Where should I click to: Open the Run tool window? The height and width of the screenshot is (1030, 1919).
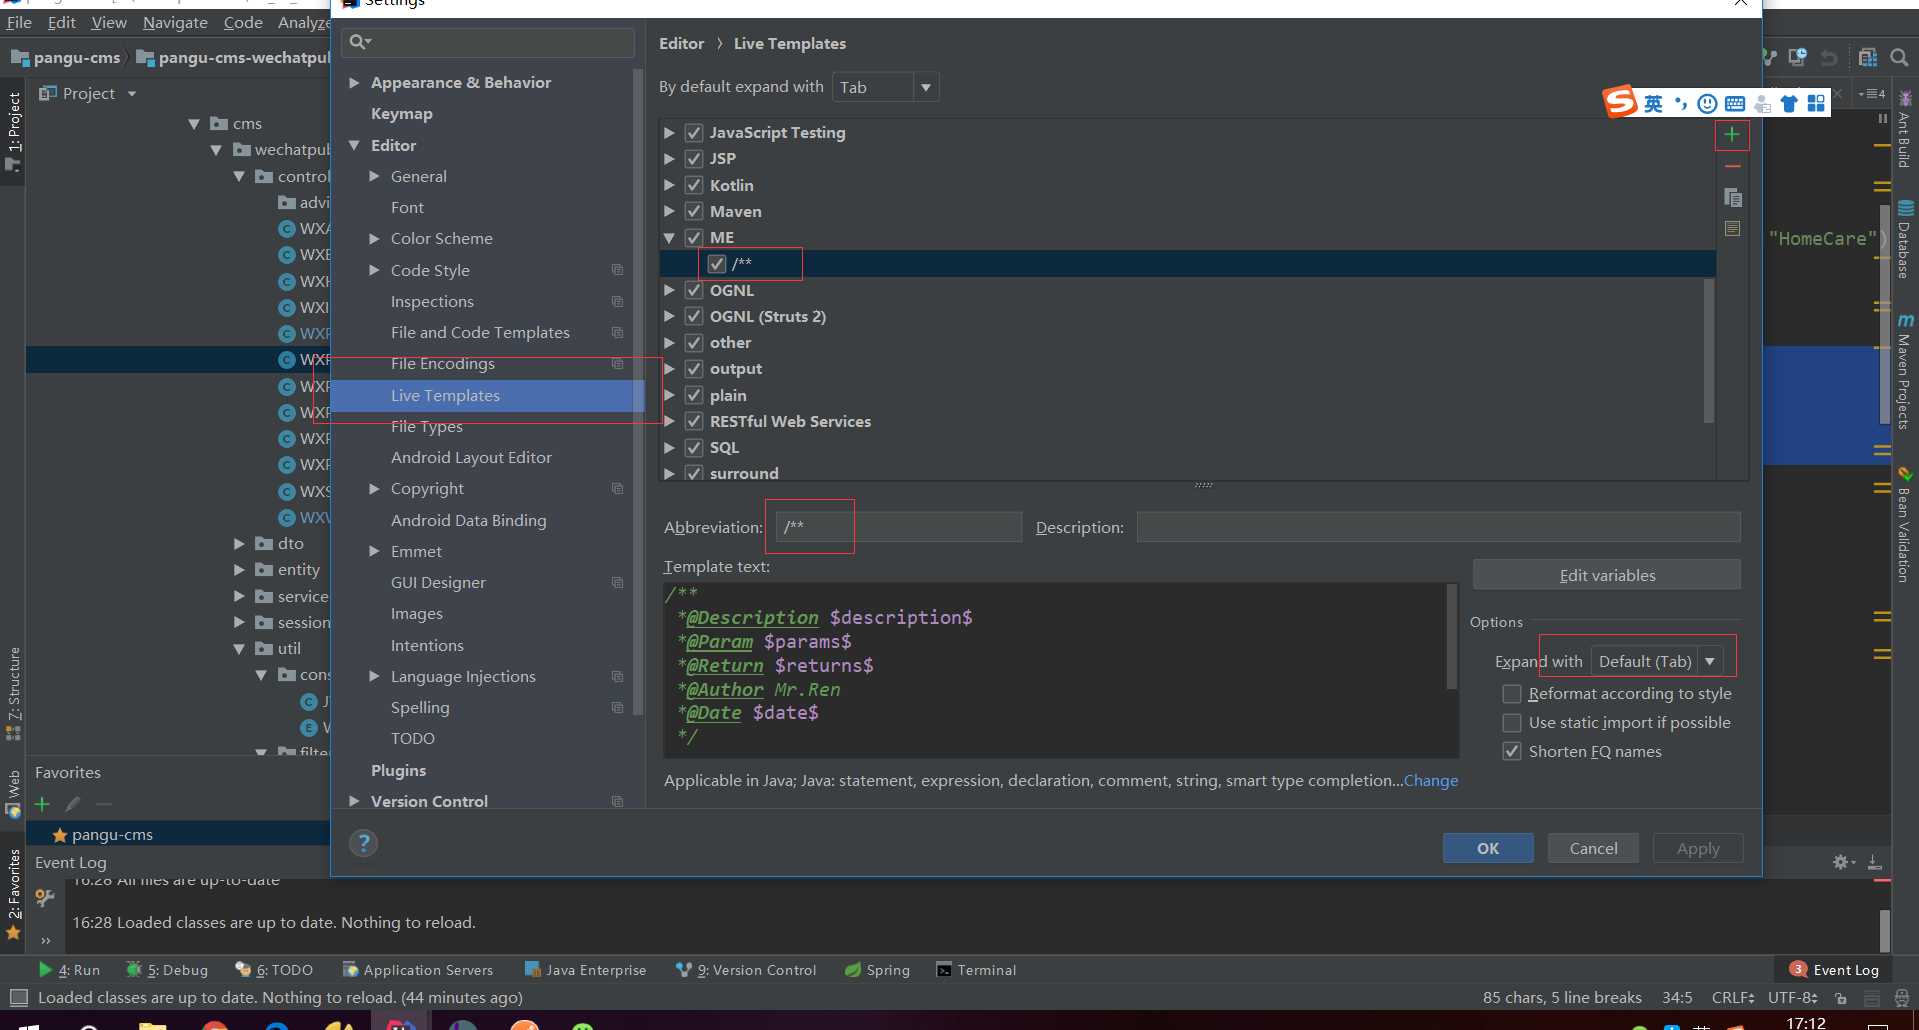pyautogui.click(x=69, y=970)
